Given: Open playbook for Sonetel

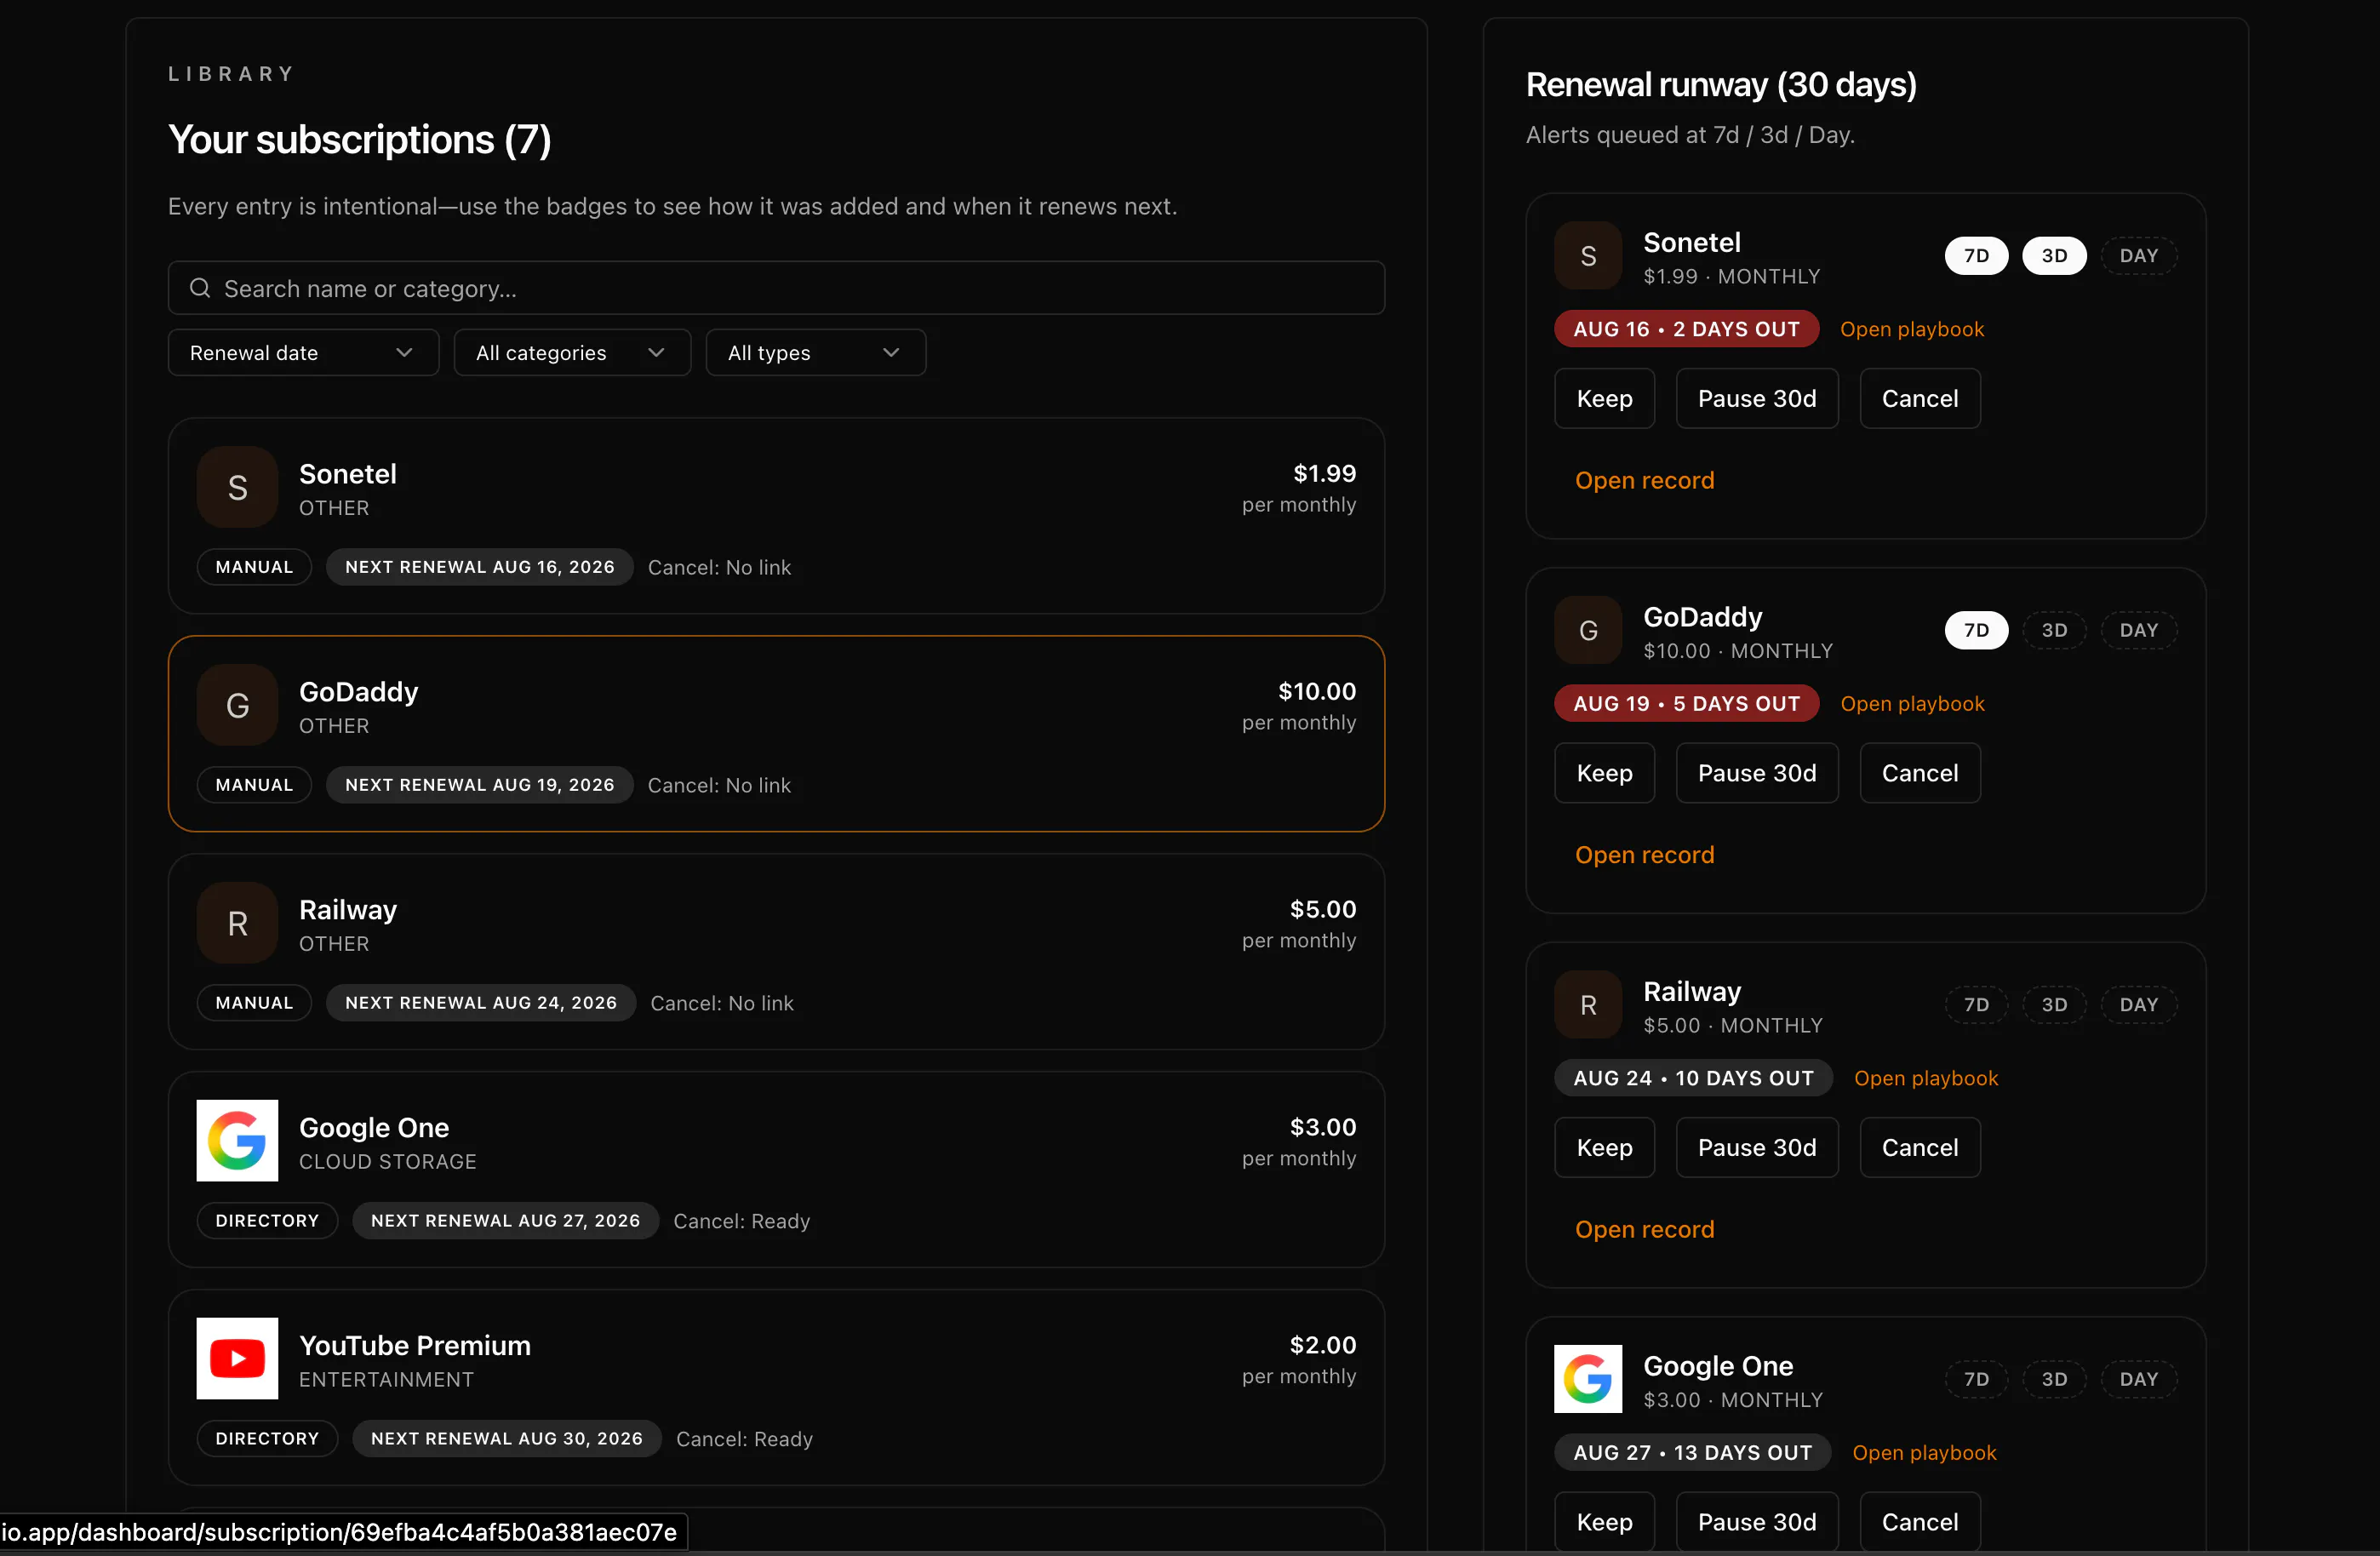Looking at the screenshot, I should click(x=1912, y=329).
